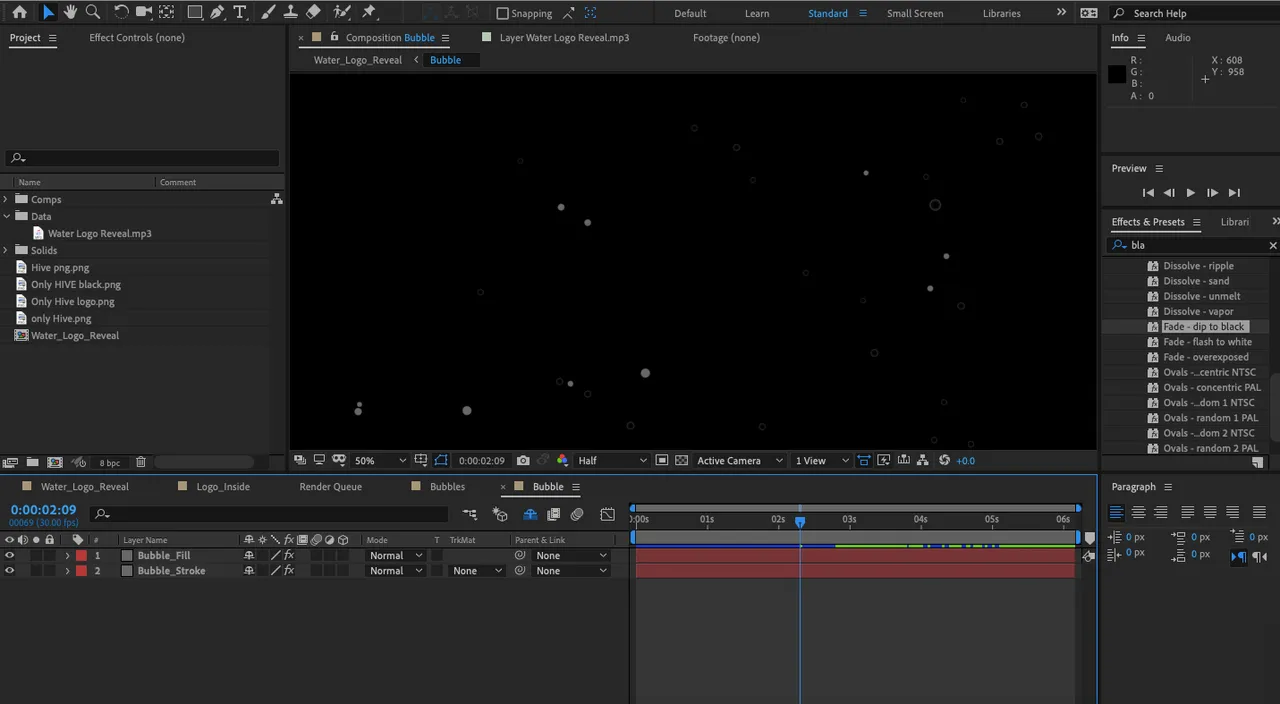Open the 1 View layout dropdown
The width and height of the screenshot is (1280, 704).
(x=820, y=460)
